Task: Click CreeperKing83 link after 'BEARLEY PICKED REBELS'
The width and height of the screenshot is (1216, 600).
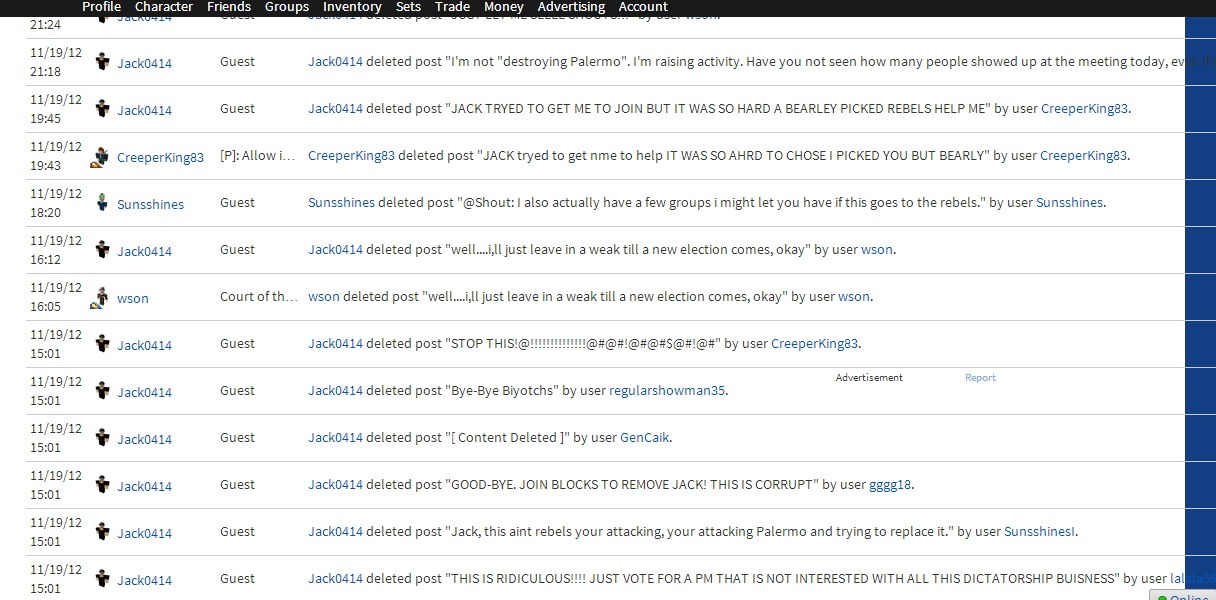Action: (x=1085, y=108)
